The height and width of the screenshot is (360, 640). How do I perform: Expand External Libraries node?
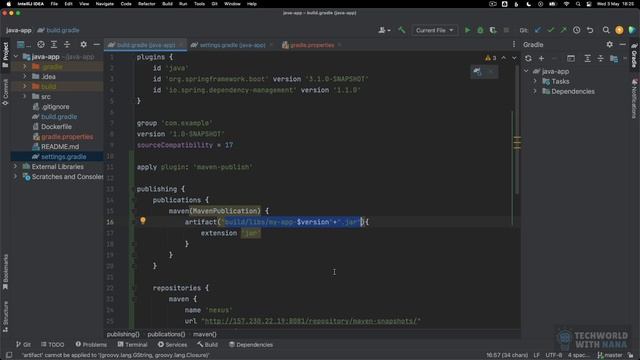coord(16,167)
